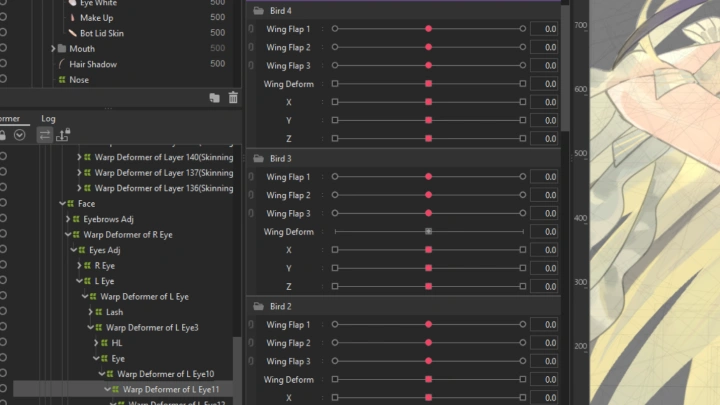The width and height of the screenshot is (720, 405).
Task: Toggle visibility circle for Warp Deformer of L Eye11
Action: click(x=3, y=389)
